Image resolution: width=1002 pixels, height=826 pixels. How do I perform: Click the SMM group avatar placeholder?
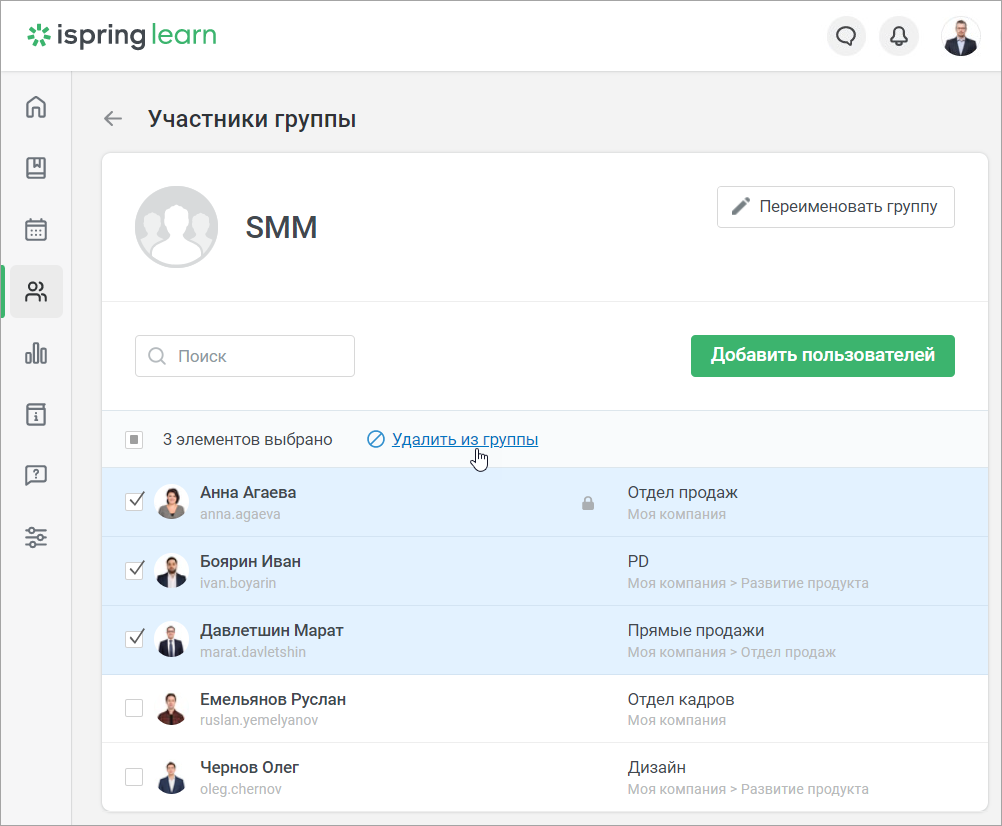176,227
